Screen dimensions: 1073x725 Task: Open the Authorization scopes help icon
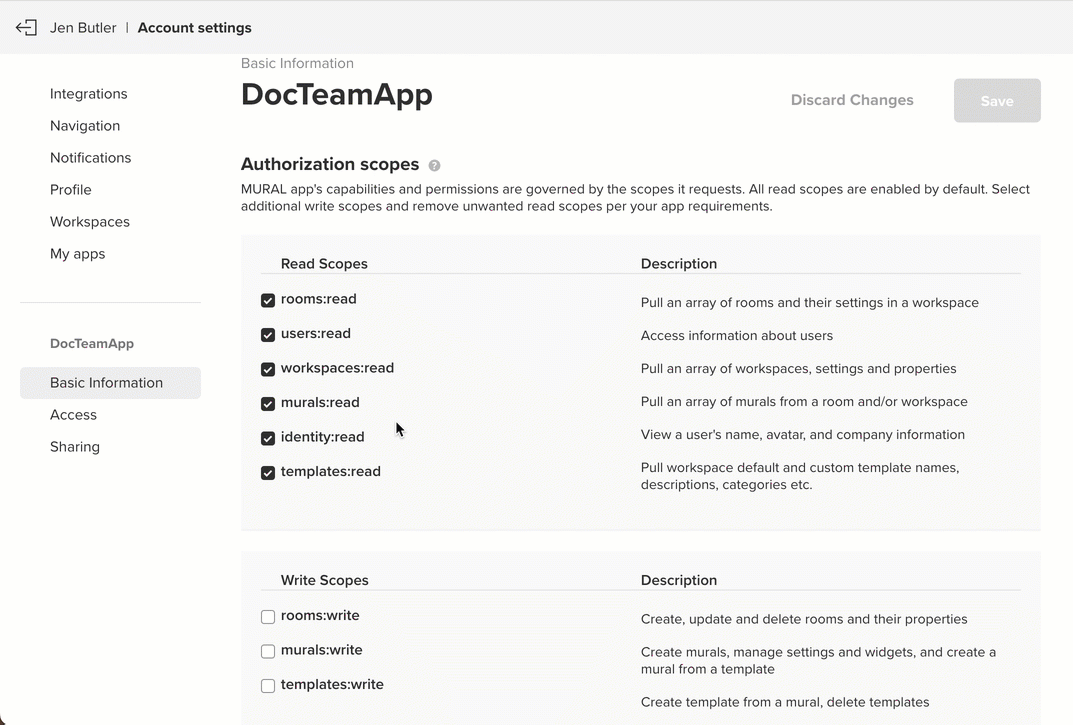pyautogui.click(x=435, y=166)
